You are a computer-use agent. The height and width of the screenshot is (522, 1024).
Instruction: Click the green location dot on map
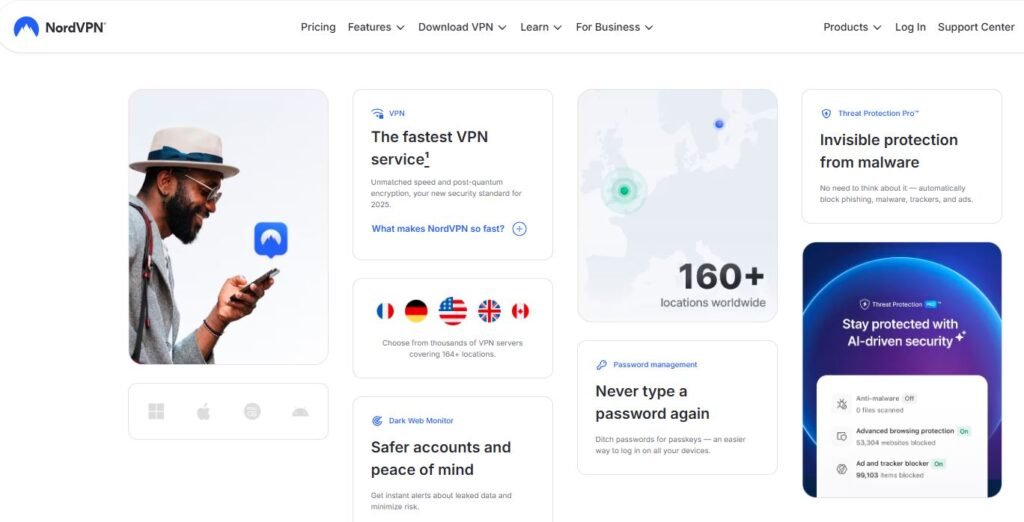point(624,191)
